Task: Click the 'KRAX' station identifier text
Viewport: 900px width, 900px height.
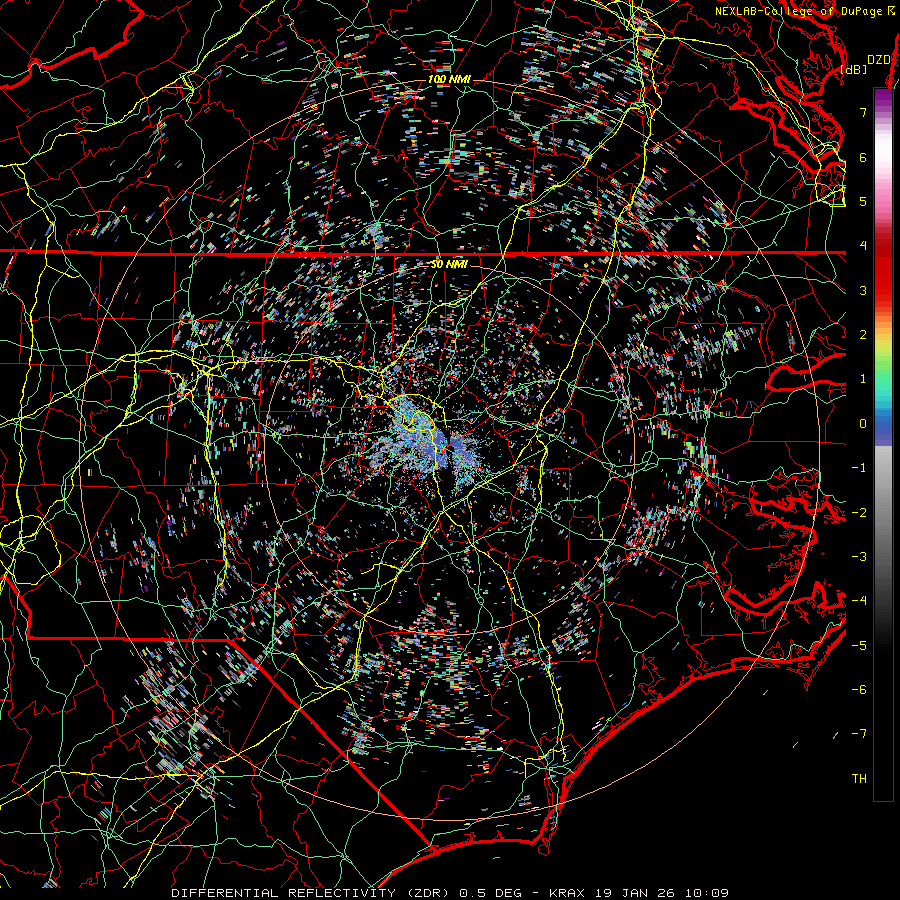Action: (x=569, y=893)
